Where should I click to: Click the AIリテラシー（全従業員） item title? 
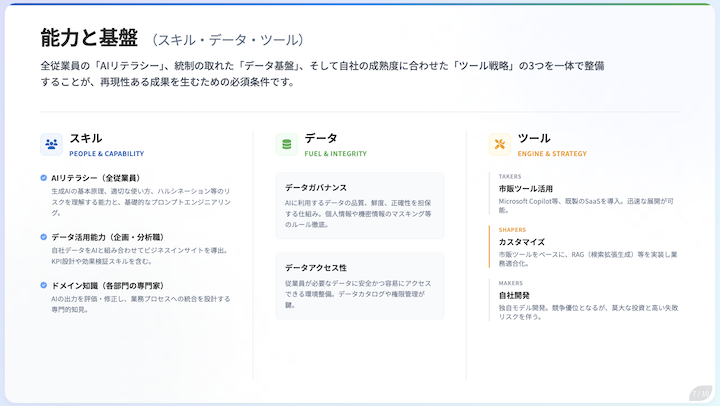[x=96, y=178]
